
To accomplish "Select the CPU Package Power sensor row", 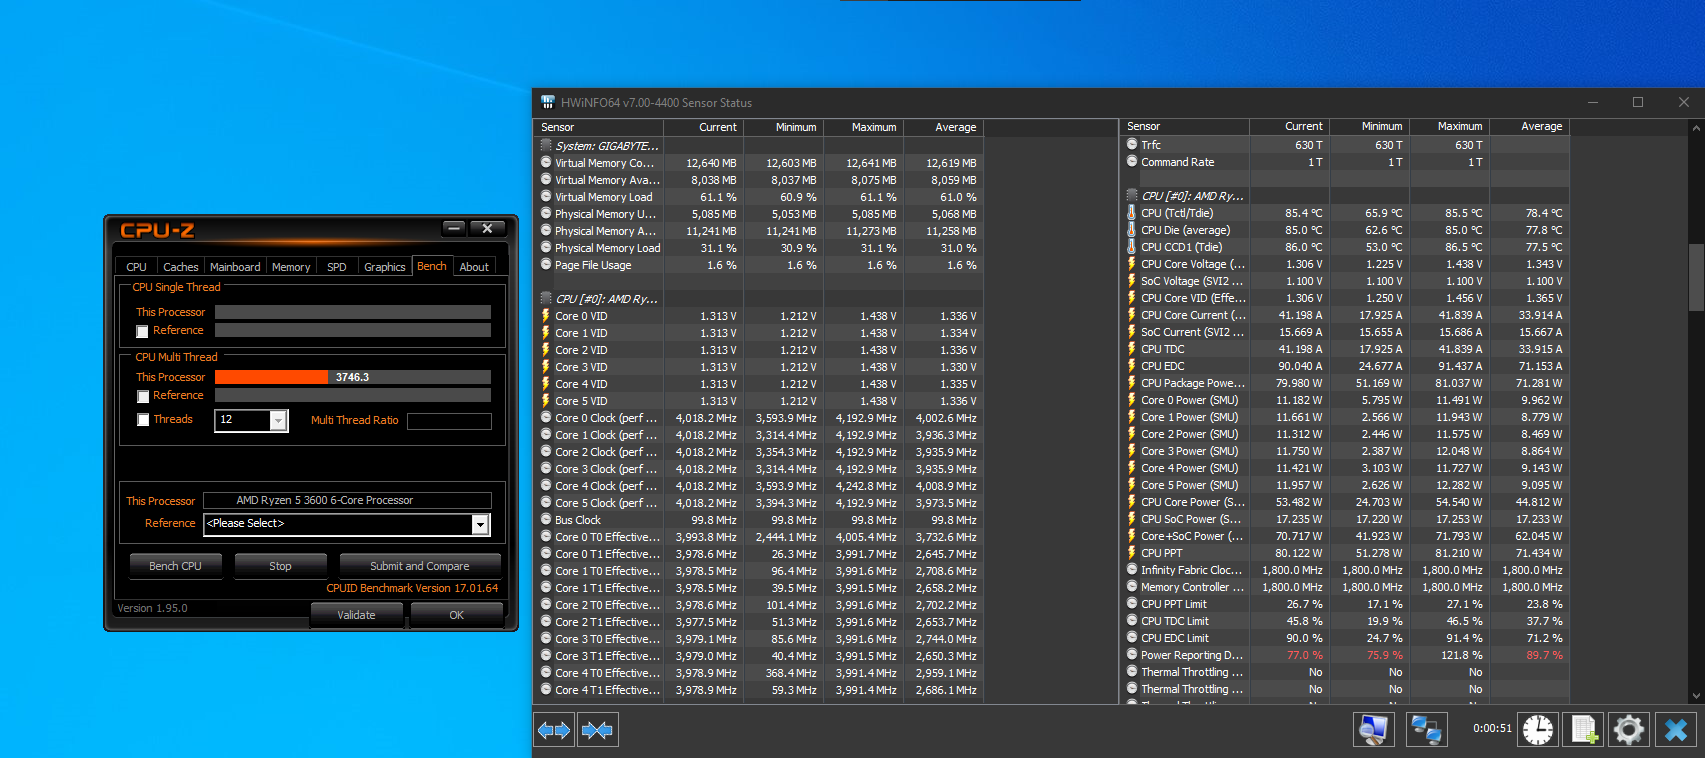I will 1346,383.
